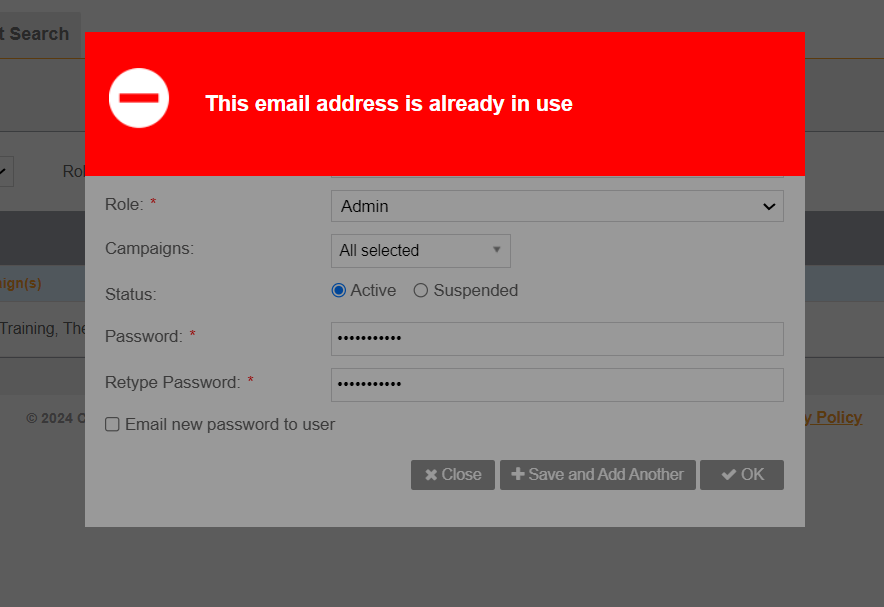Open the Role dropdown showing Admin
Viewport: 884px width, 607px height.
coord(557,206)
